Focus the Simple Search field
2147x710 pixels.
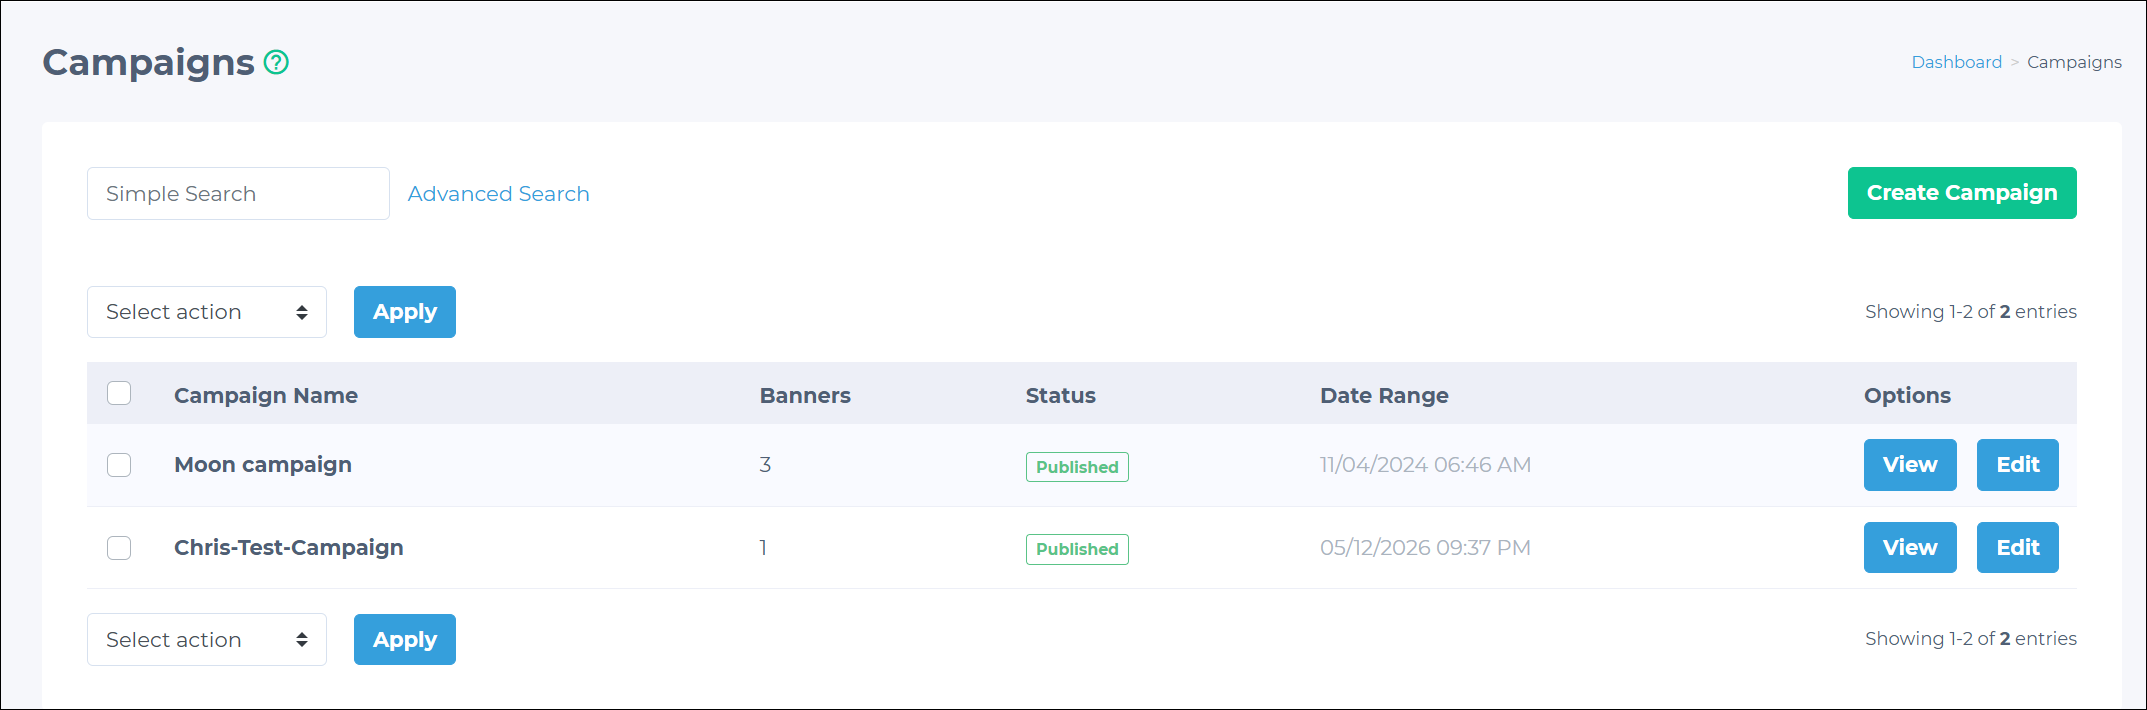[238, 194]
